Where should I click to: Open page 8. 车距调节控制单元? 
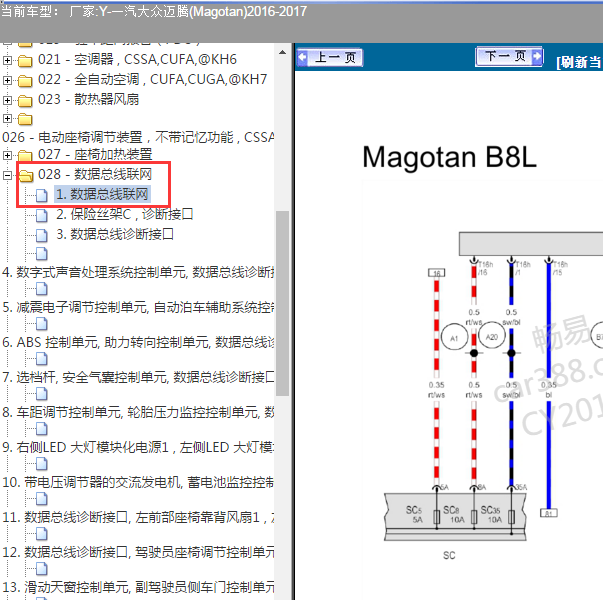[138, 412]
